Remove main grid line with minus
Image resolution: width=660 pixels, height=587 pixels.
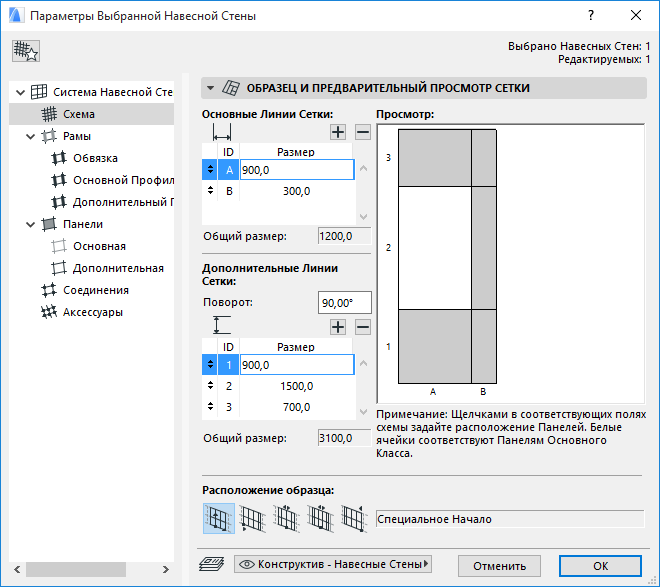tap(362, 132)
